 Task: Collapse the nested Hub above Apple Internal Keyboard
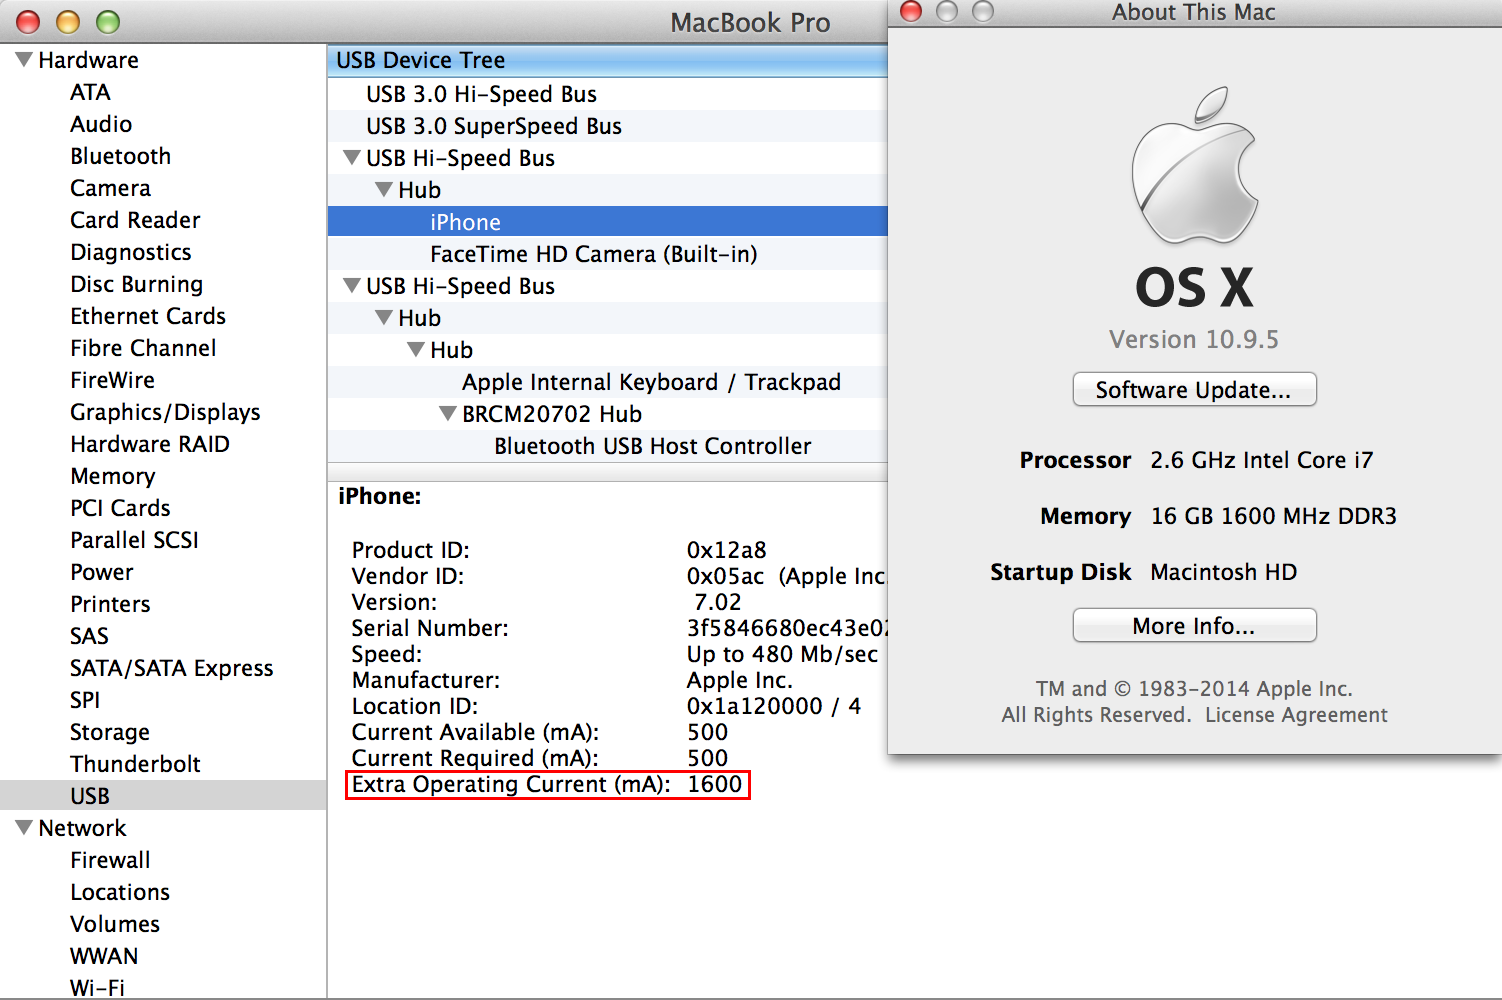[x=416, y=350]
